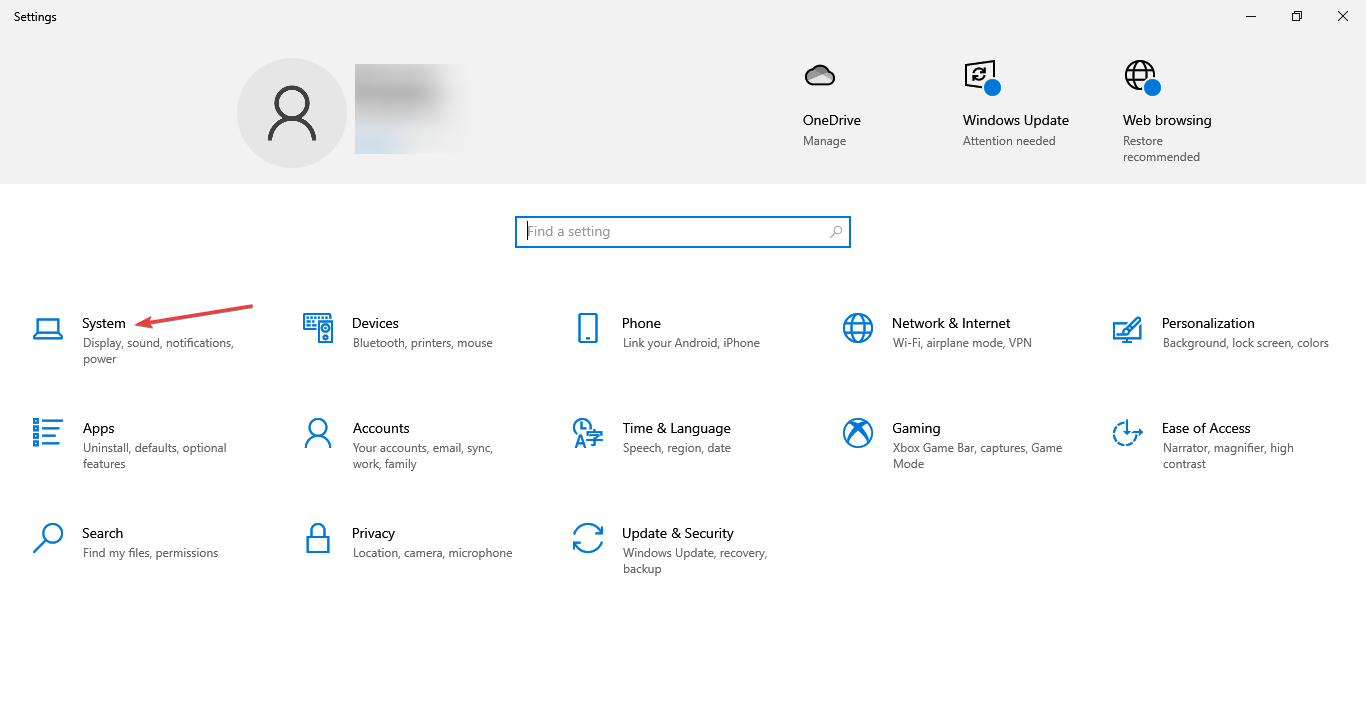1366x728 pixels.
Task: Click the Devices keyboard icon
Action: (x=318, y=327)
